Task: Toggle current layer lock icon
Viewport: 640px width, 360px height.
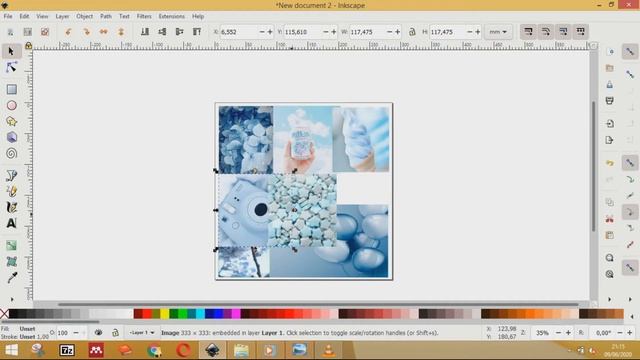Action: [x=116, y=333]
